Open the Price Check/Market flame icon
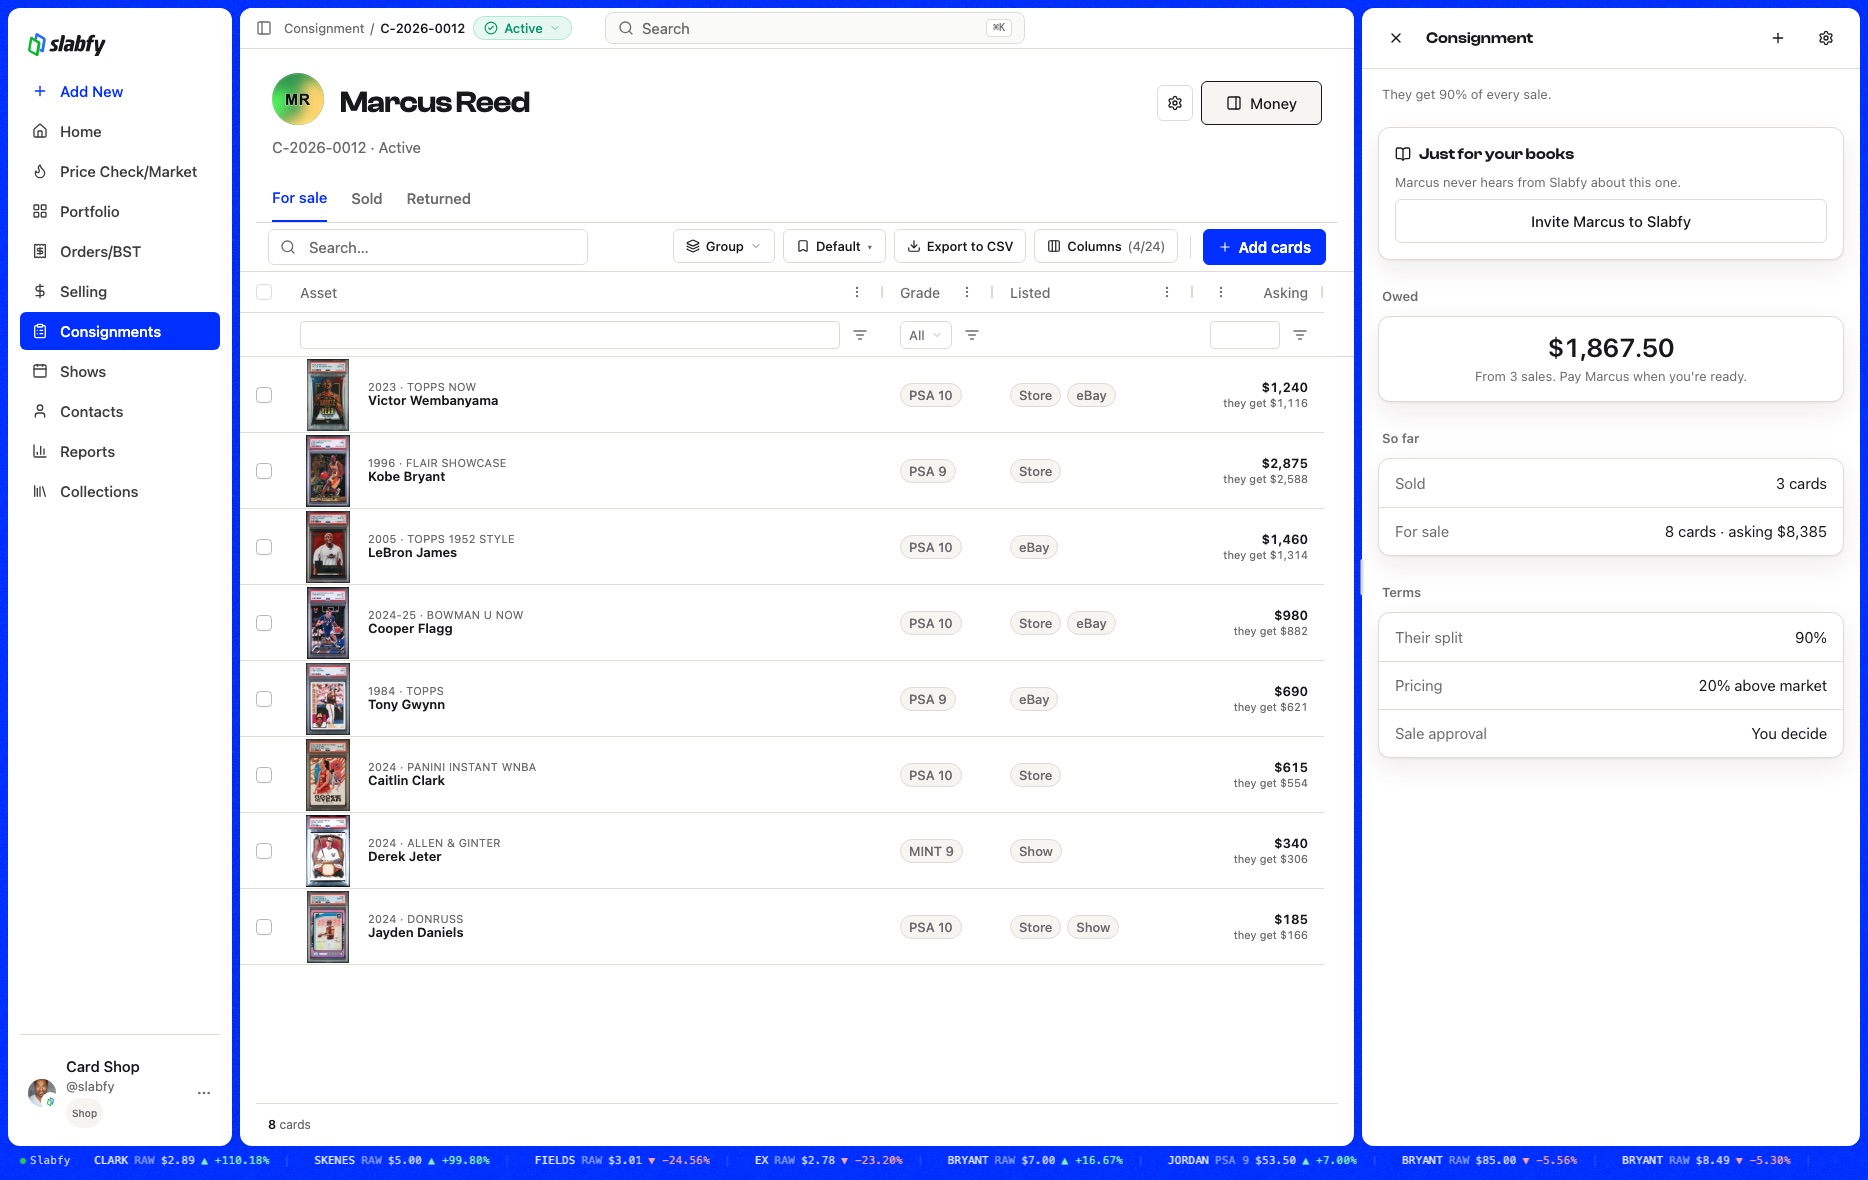 coord(40,171)
